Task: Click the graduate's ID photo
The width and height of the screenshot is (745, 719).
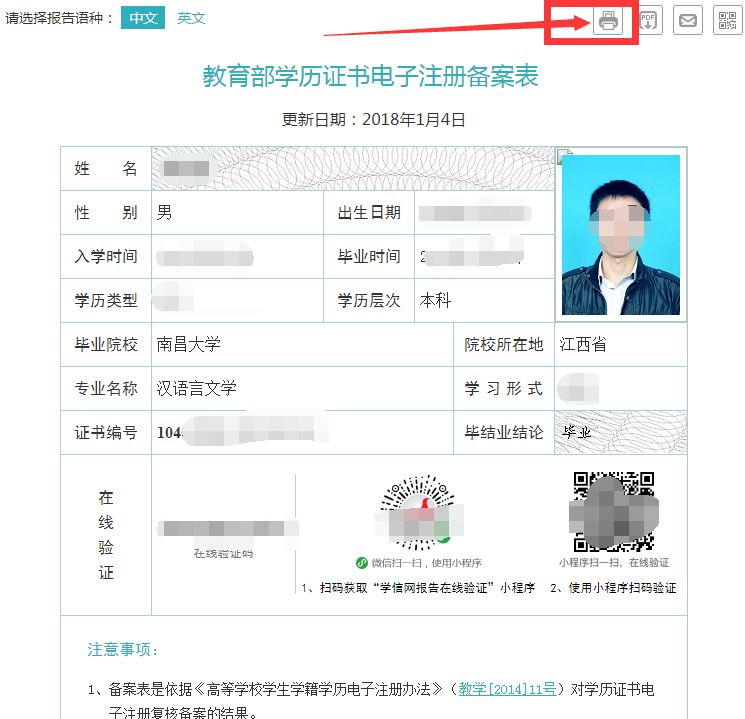Action: (620, 234)
